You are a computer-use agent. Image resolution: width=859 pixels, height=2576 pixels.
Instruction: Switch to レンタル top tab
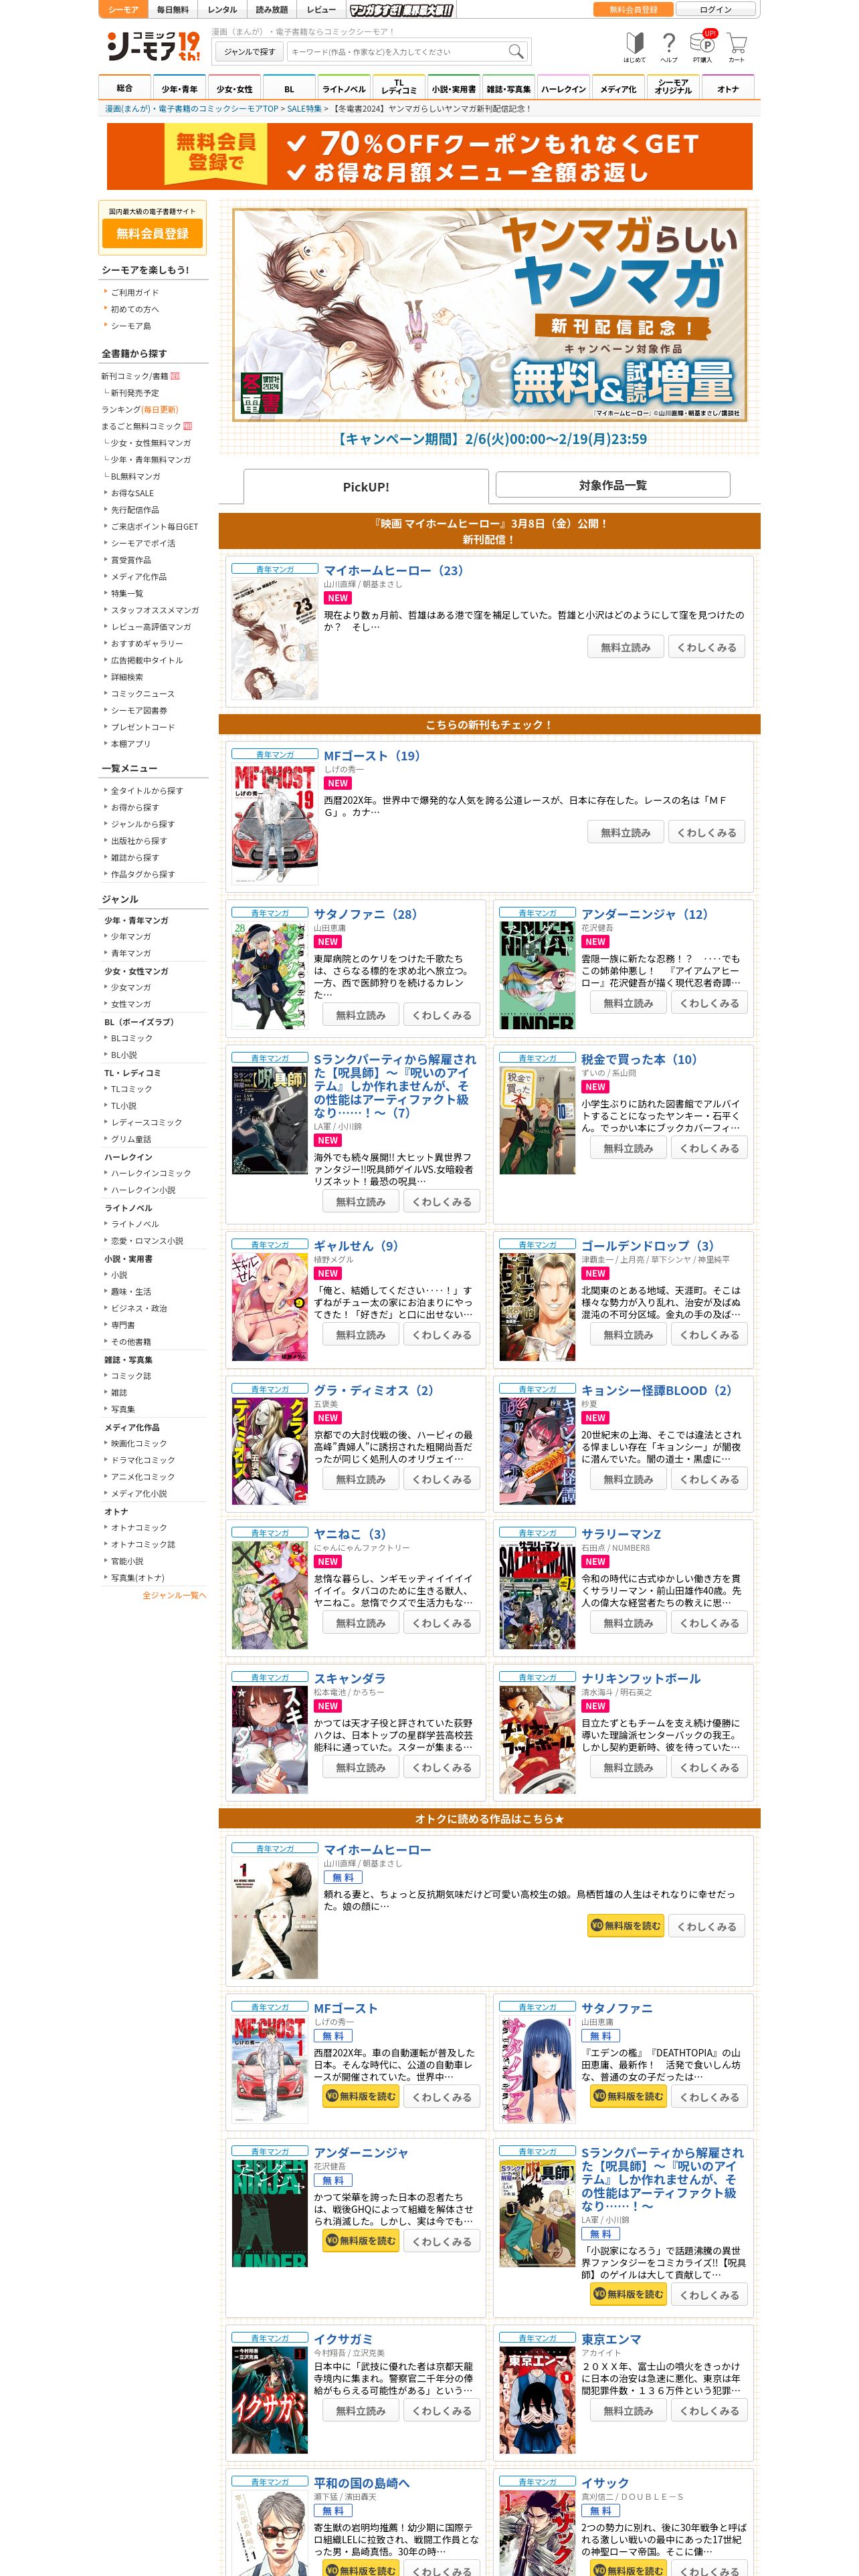pyautogui.click(x=222, y=10)
